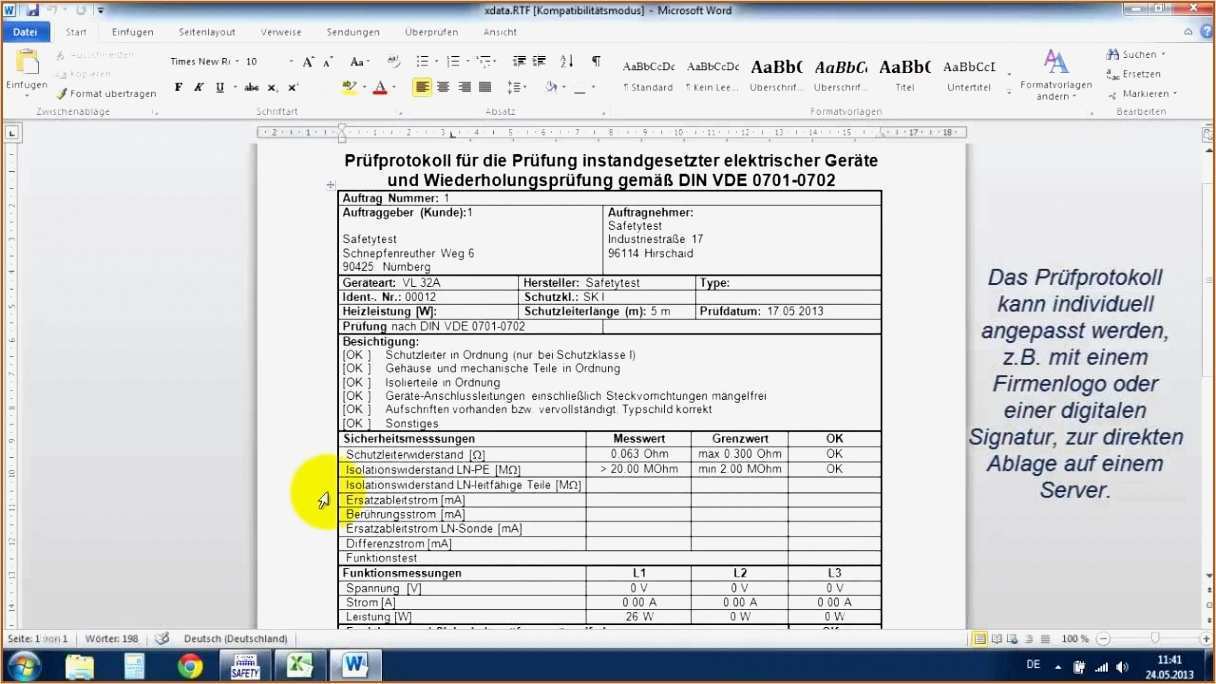
Task: Toggle bold formatting in the ribbon
Action: coord(177,87)
